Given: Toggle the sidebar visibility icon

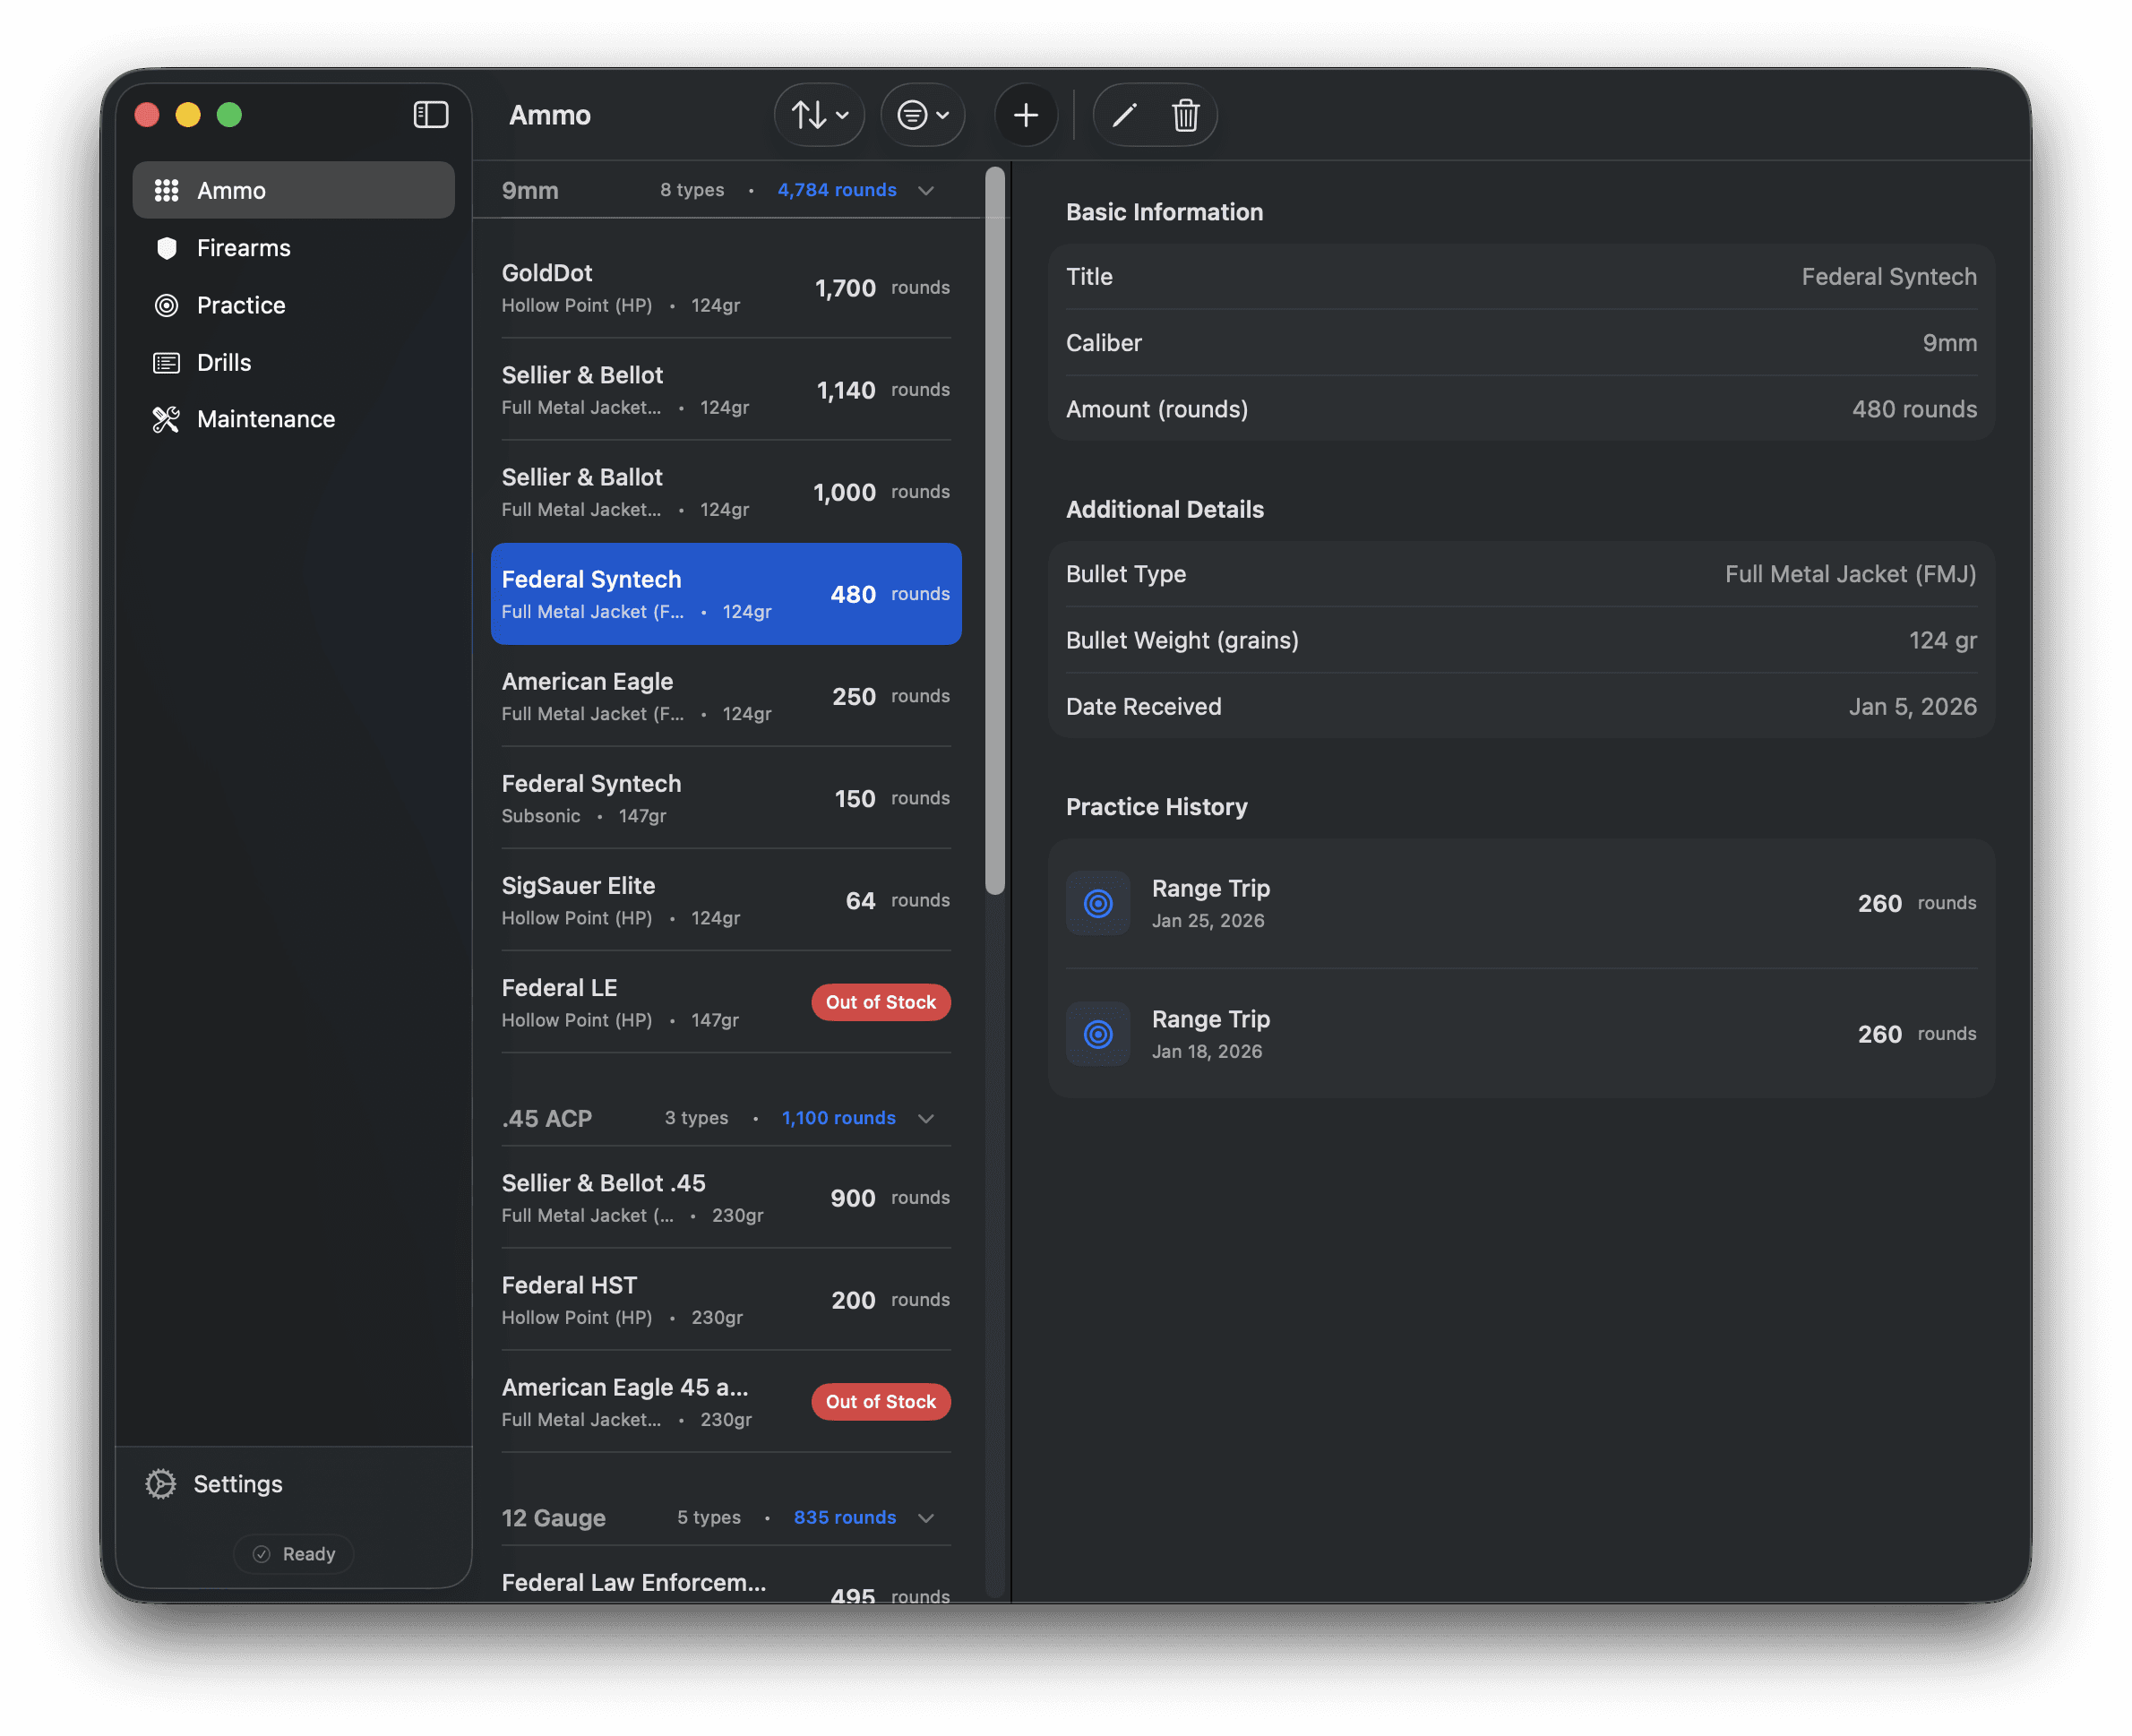Looking at the screenshot, I should 431,114.
